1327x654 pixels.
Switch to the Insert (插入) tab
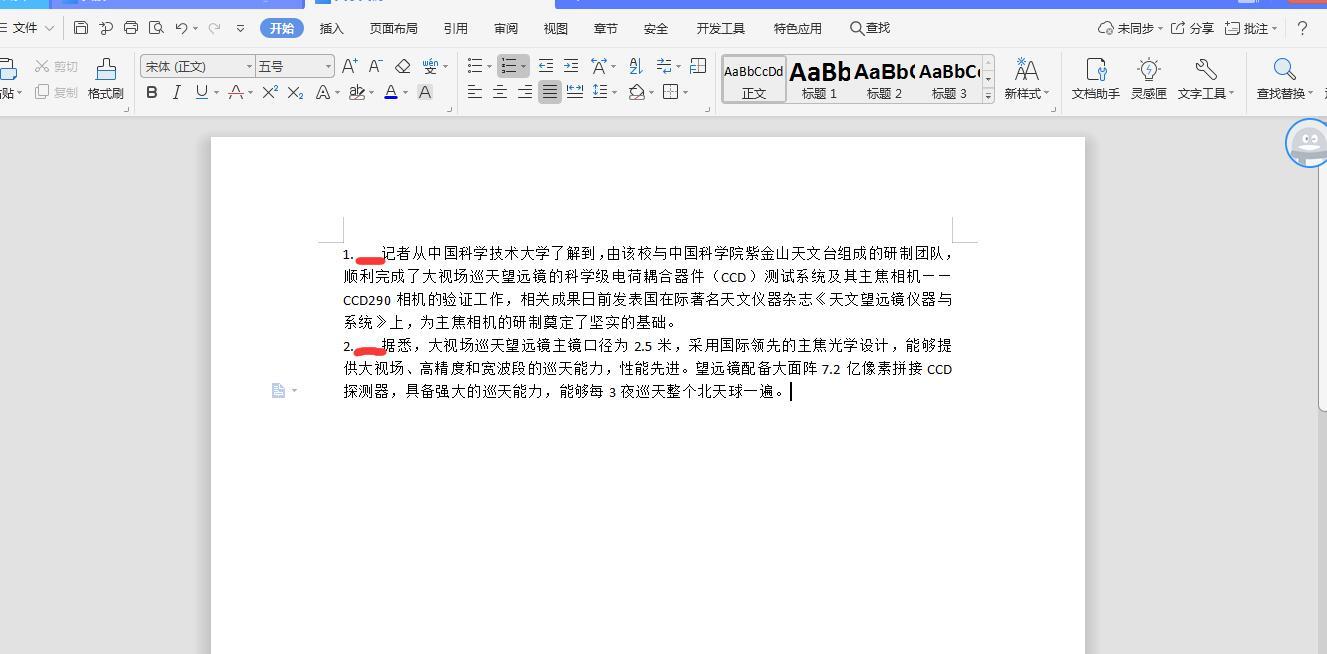click(x=331, y=28)
